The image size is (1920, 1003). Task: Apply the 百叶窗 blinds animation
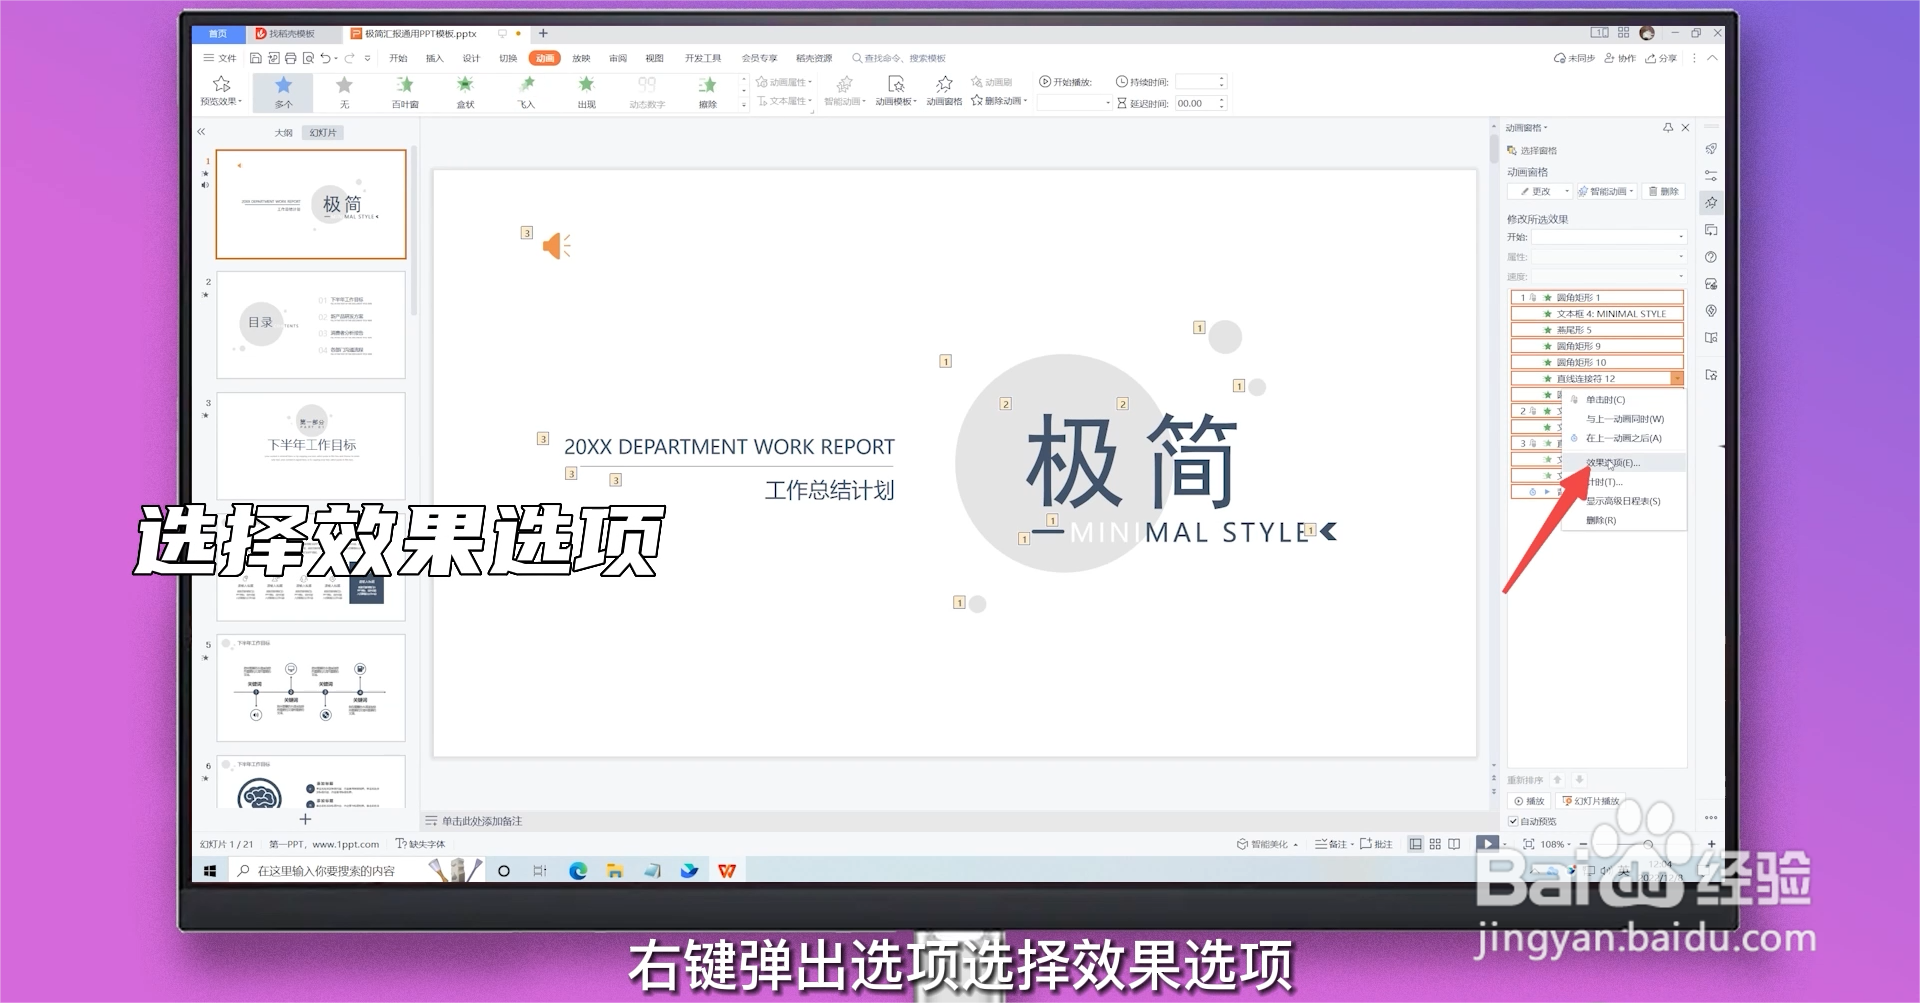click(405, 92)
